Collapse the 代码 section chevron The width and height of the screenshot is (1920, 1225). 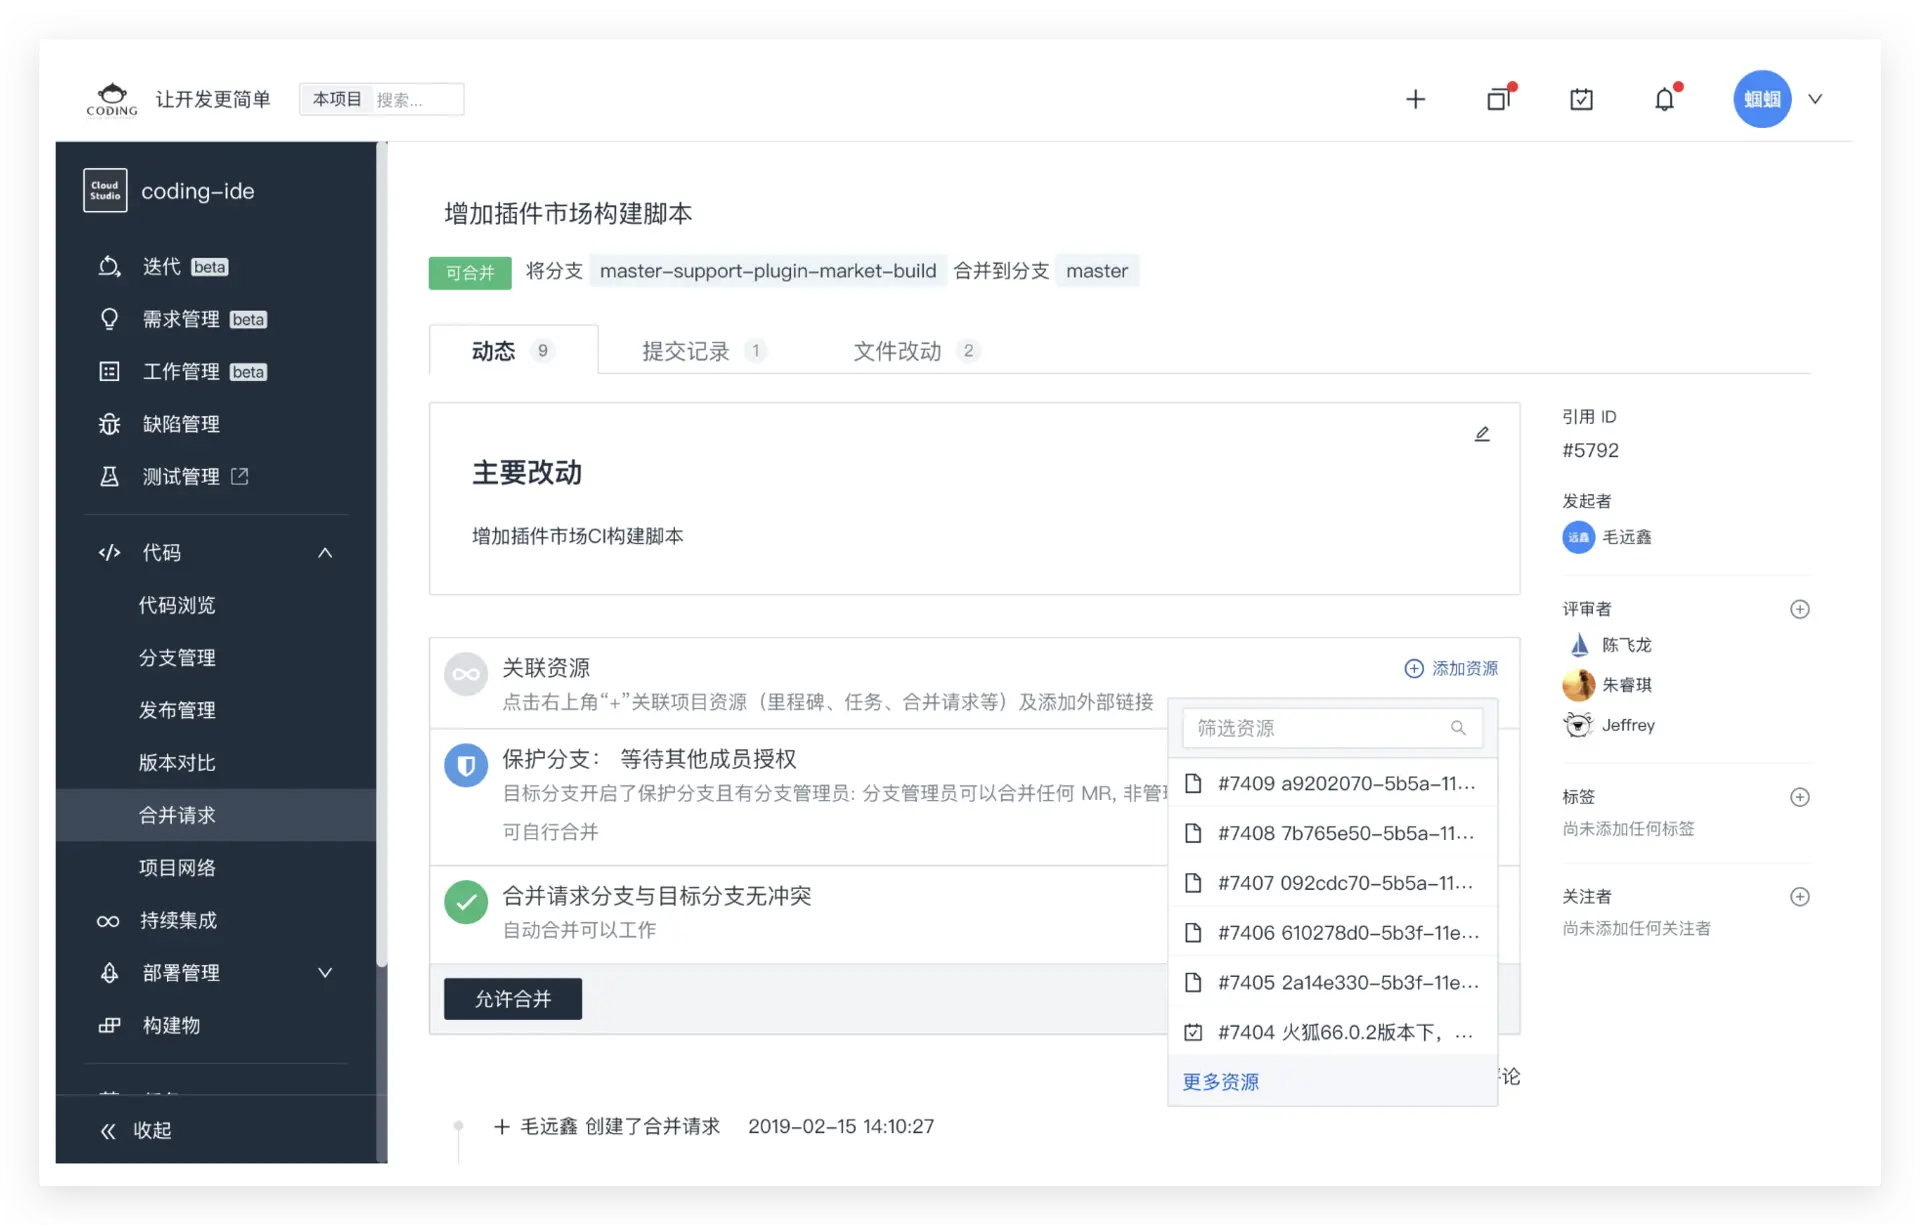(x=324, y=551)
